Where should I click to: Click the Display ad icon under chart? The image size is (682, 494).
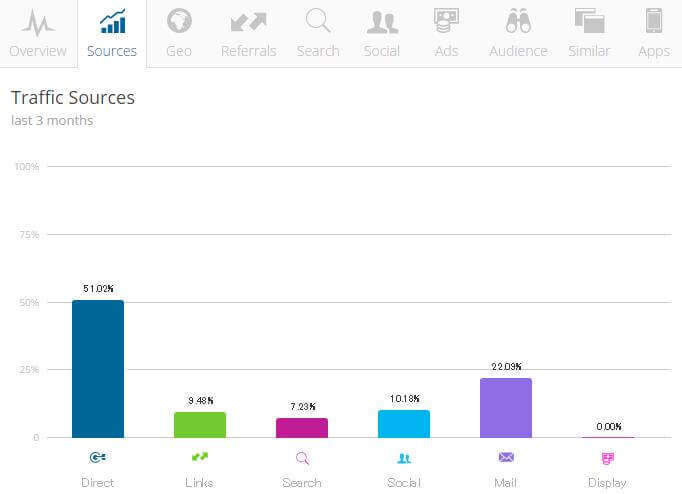point(608,458)
